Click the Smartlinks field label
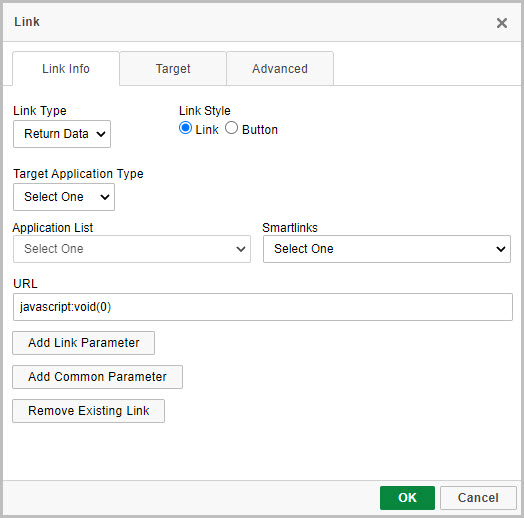Screen dimensions: 524x518 290,228
